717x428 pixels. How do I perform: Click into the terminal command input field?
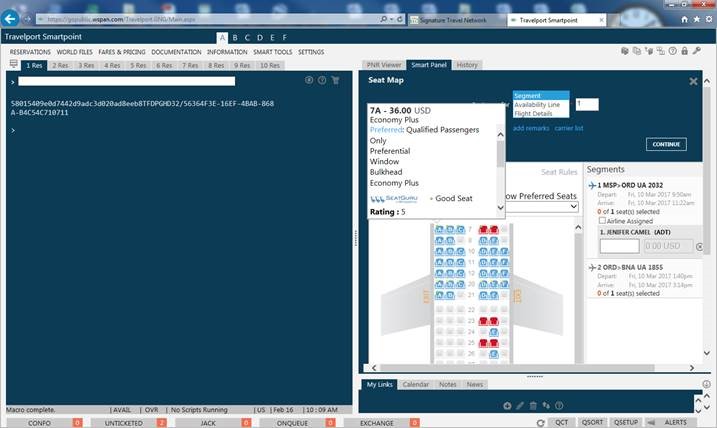pyautogui.click(x=127, y=81)
